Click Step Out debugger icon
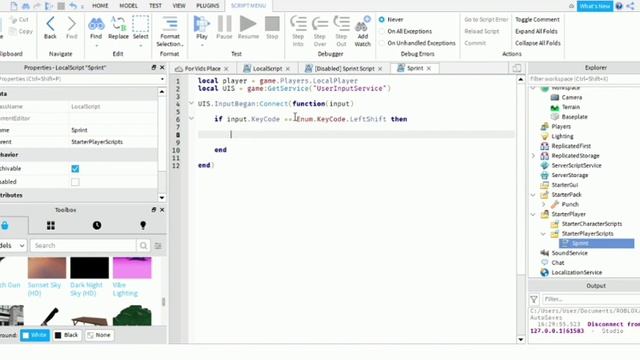The height and width of the screenshot is (360, 640). click(341, 24)
